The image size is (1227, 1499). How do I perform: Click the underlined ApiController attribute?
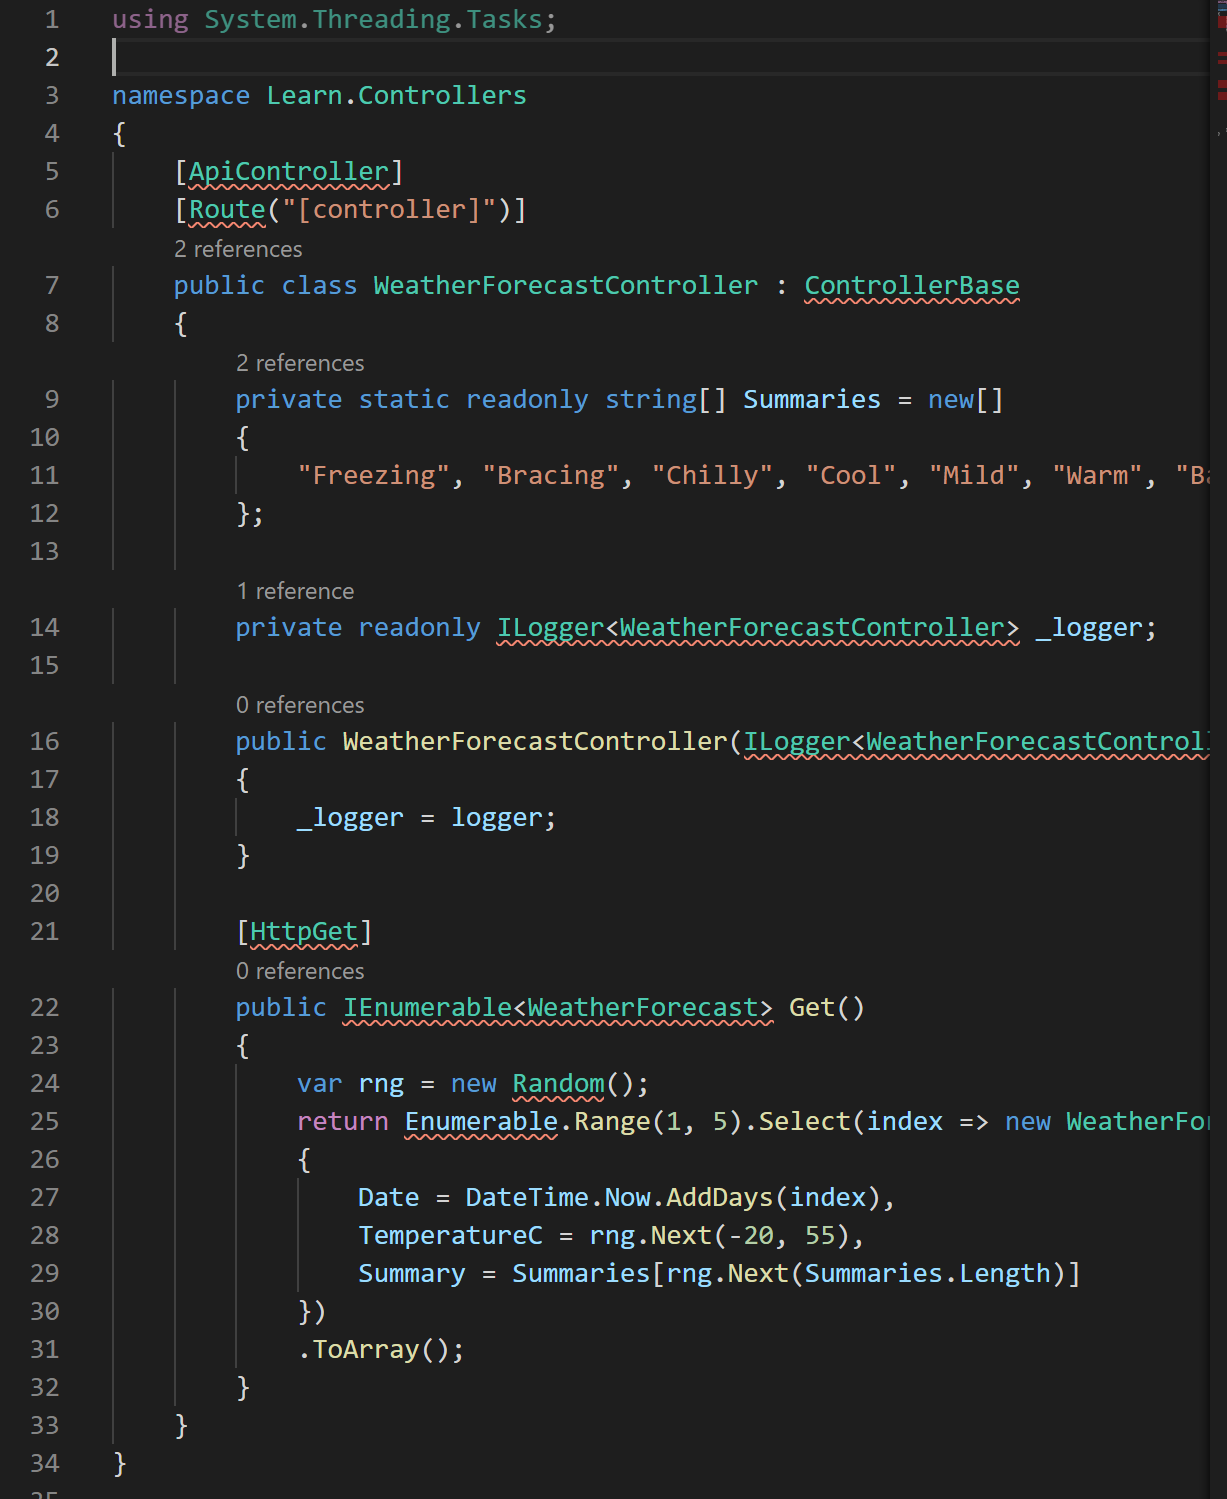point(288,171)
